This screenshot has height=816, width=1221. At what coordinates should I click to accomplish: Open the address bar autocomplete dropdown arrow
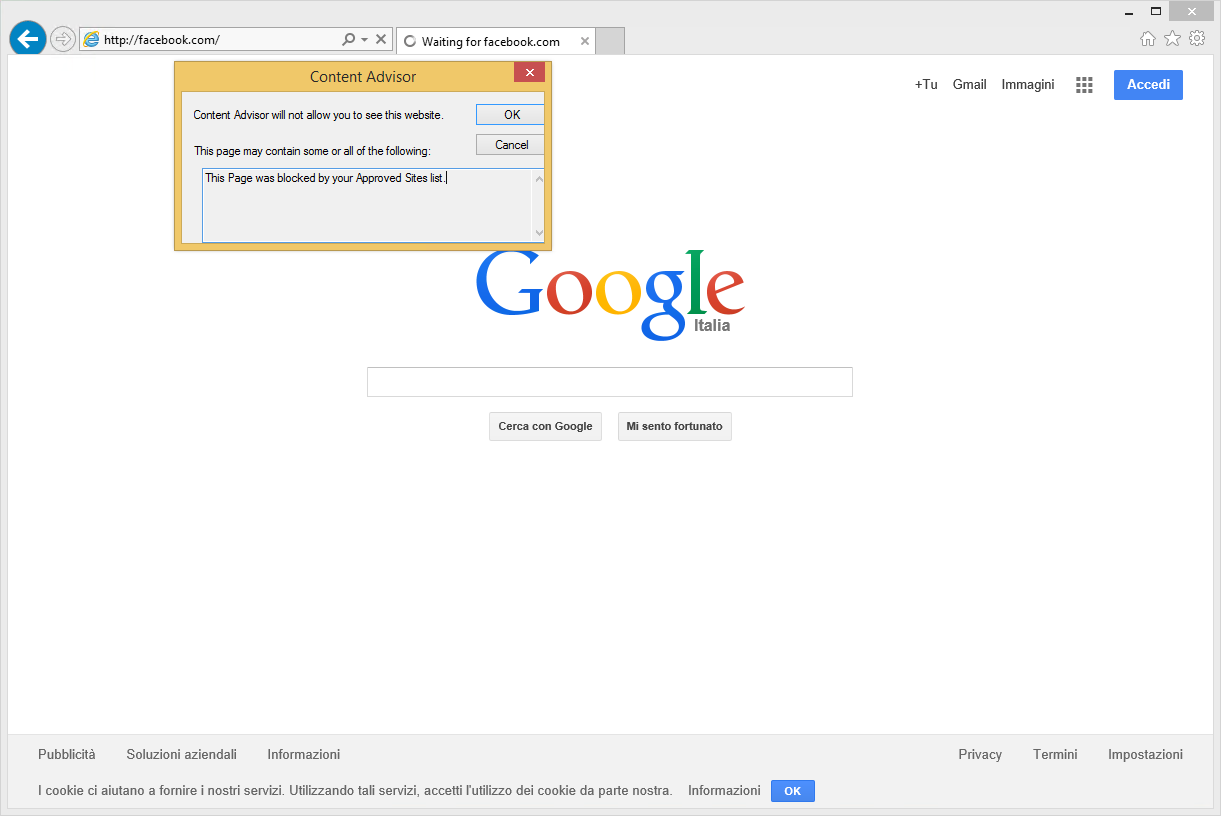[365, 40]
